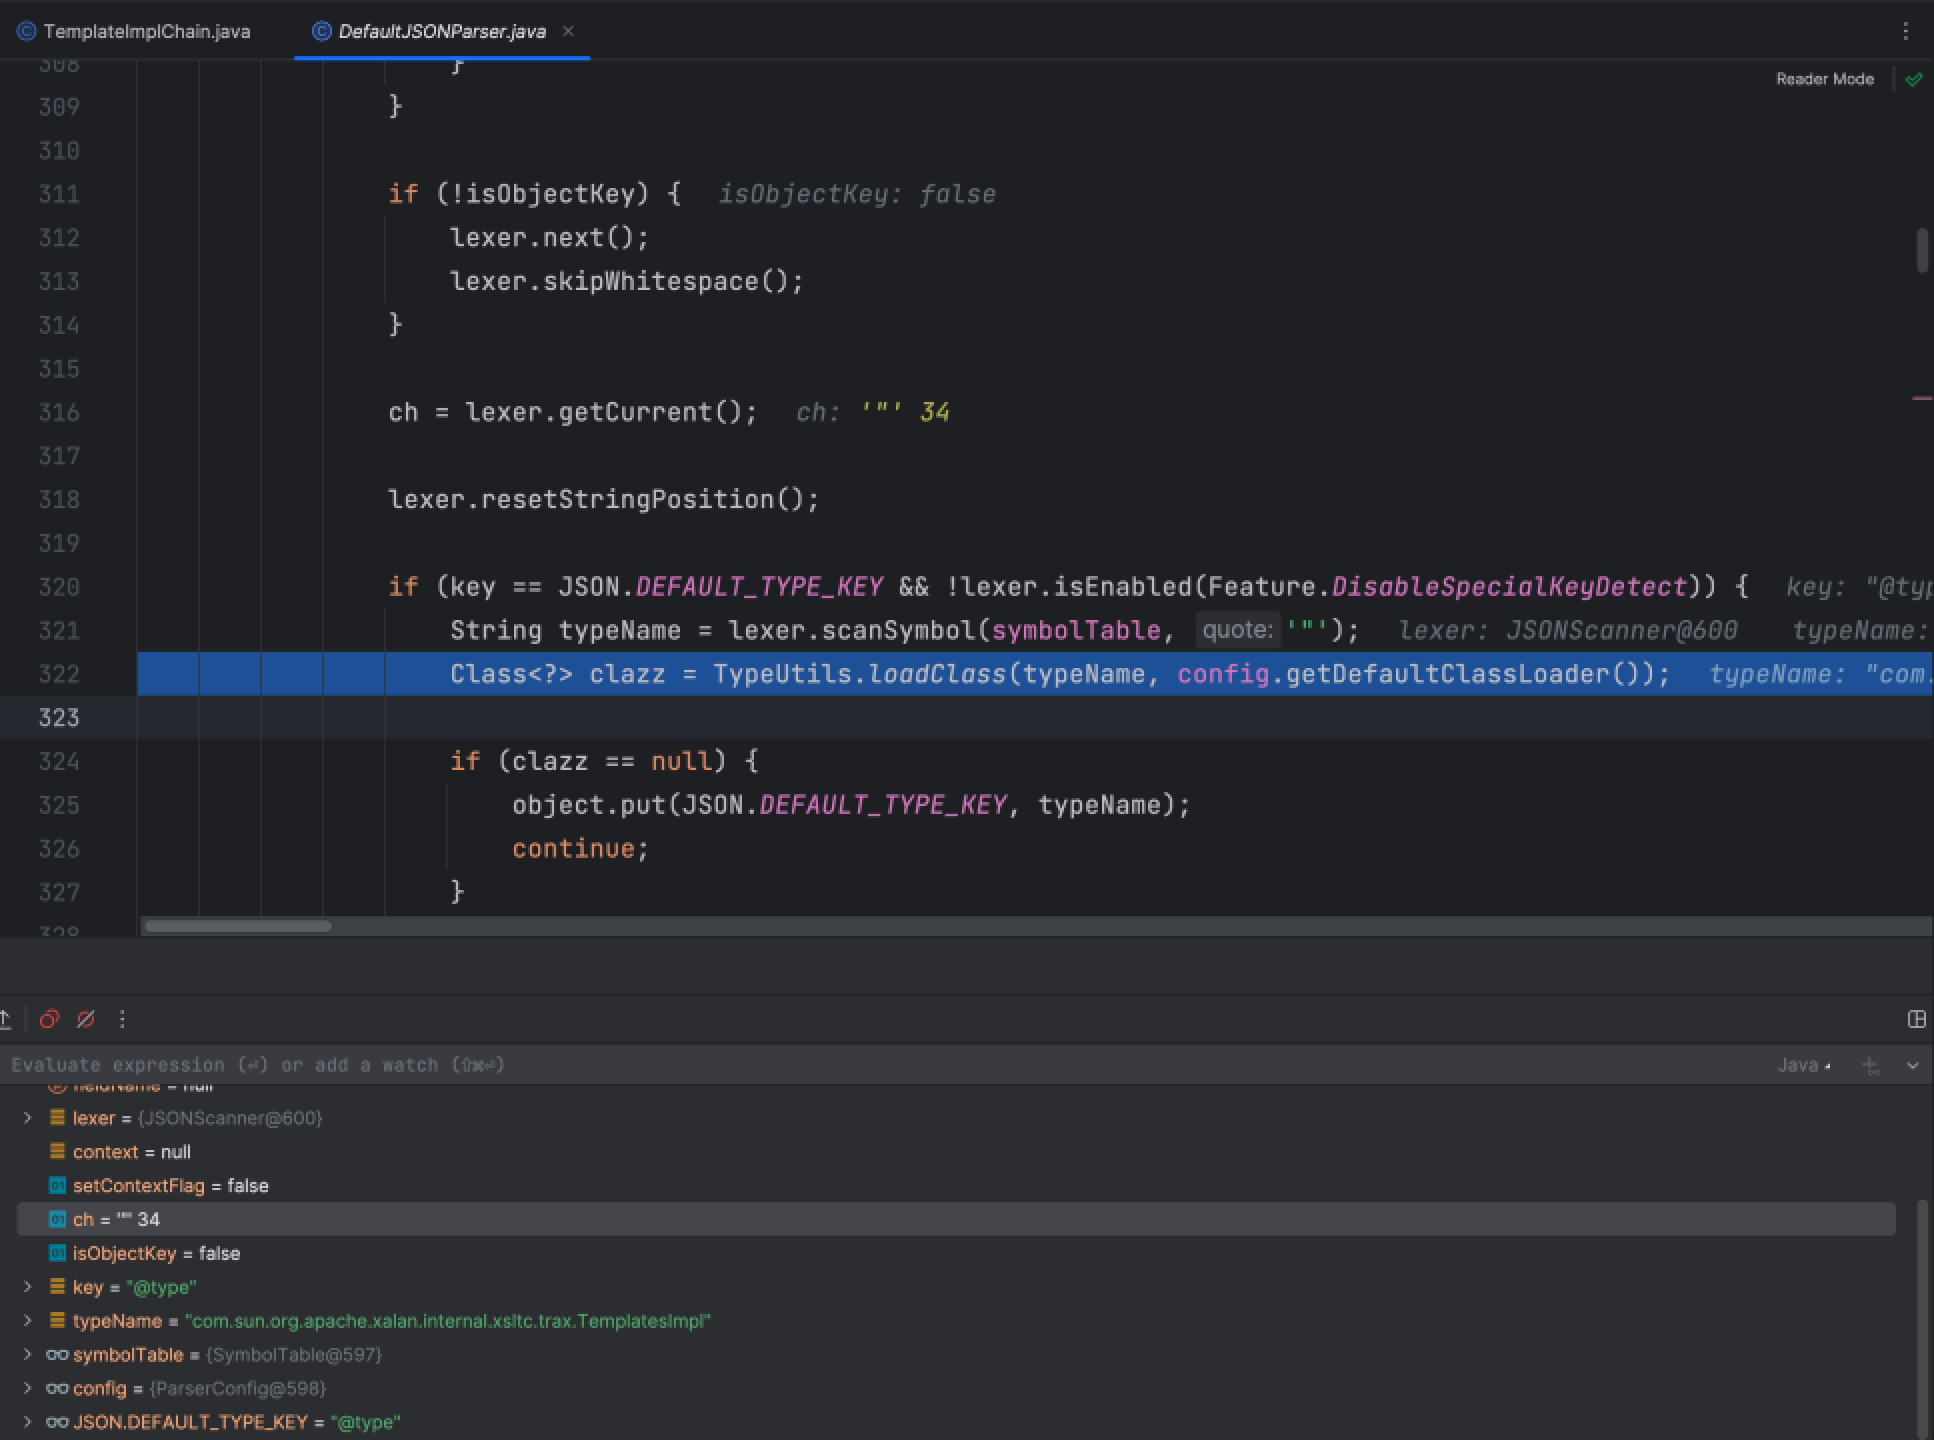The image size is (1934, 1440).
Task: Toggle Mute Breakpoints icon
Action: pos(86,1019)
